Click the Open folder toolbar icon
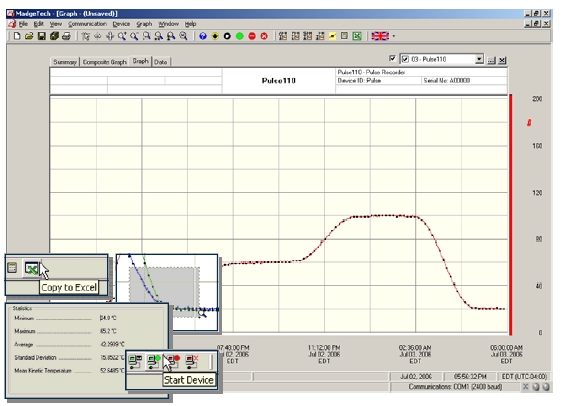564x406 pixels. (29, 36)
